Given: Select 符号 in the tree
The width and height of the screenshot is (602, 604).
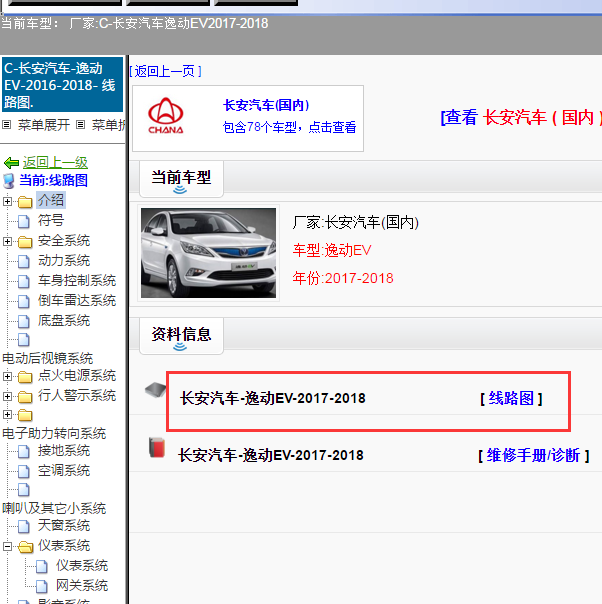Looking at the screenshot, I should pos(51,220).
